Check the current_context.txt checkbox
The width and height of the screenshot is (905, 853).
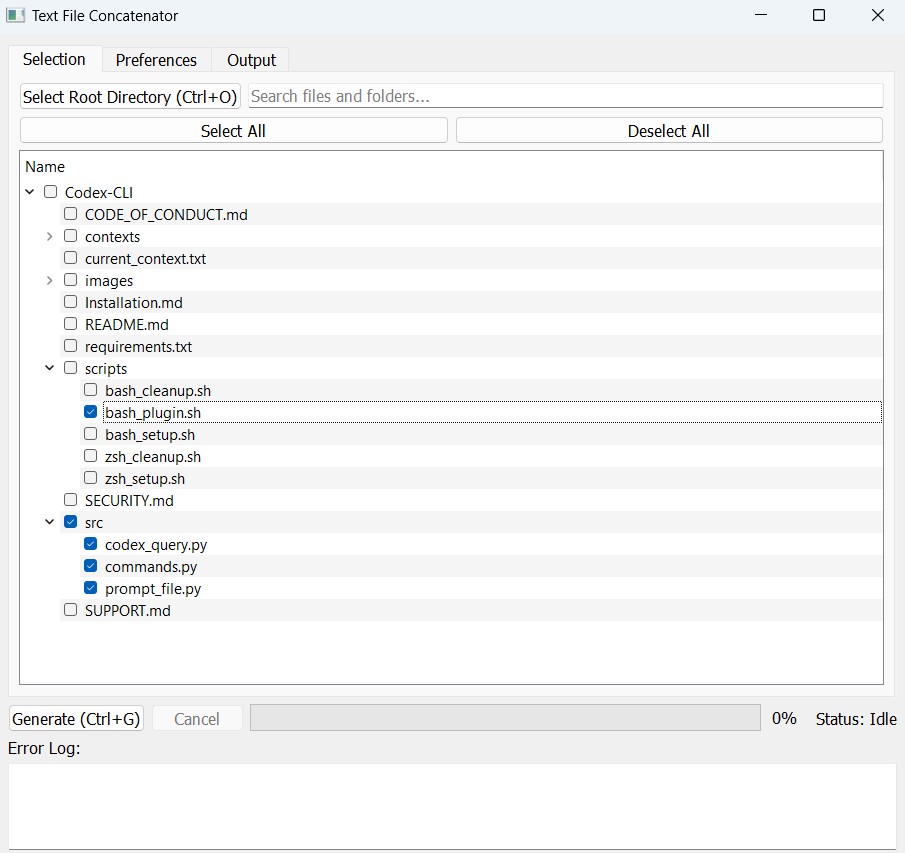pos(70,258)
